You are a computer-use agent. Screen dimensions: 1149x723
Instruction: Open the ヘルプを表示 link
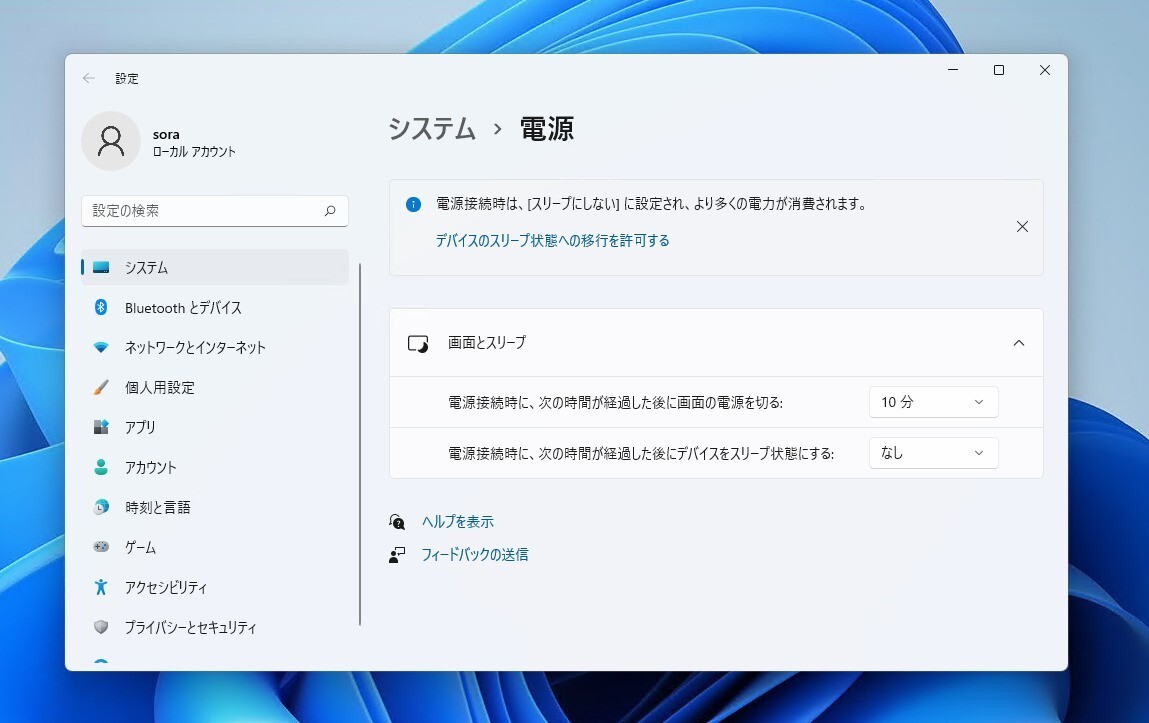pyautogui.click(x=457, y=522)
